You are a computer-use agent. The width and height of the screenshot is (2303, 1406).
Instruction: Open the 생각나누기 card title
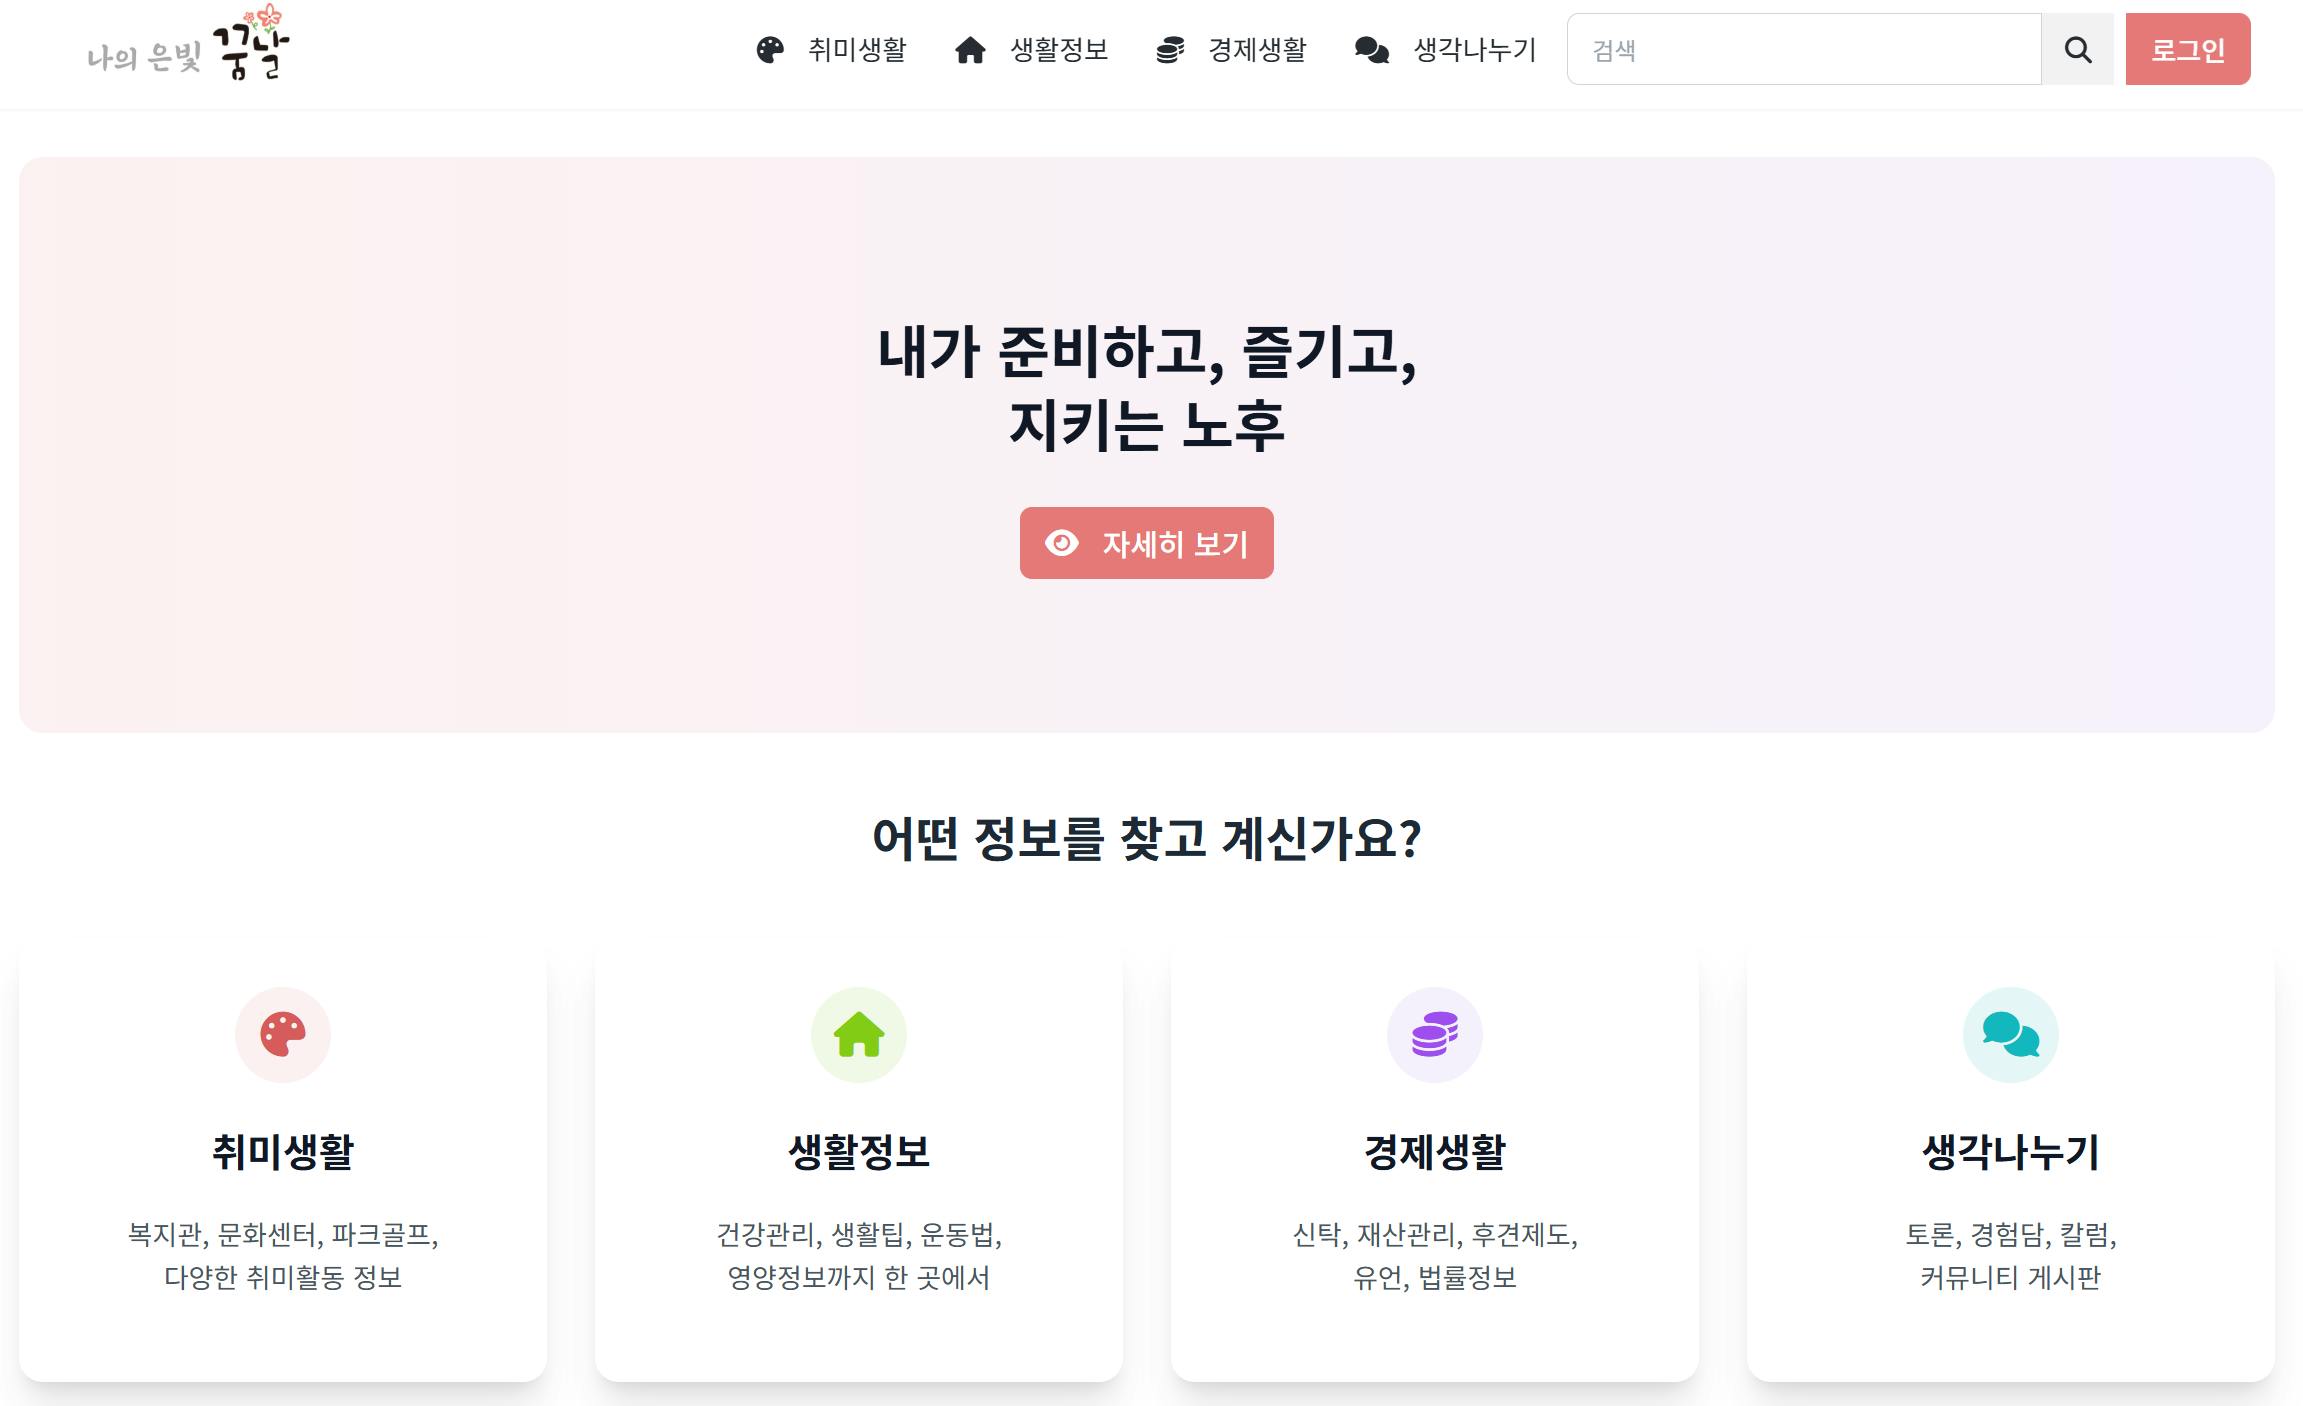click(x=2010, y=1152)
